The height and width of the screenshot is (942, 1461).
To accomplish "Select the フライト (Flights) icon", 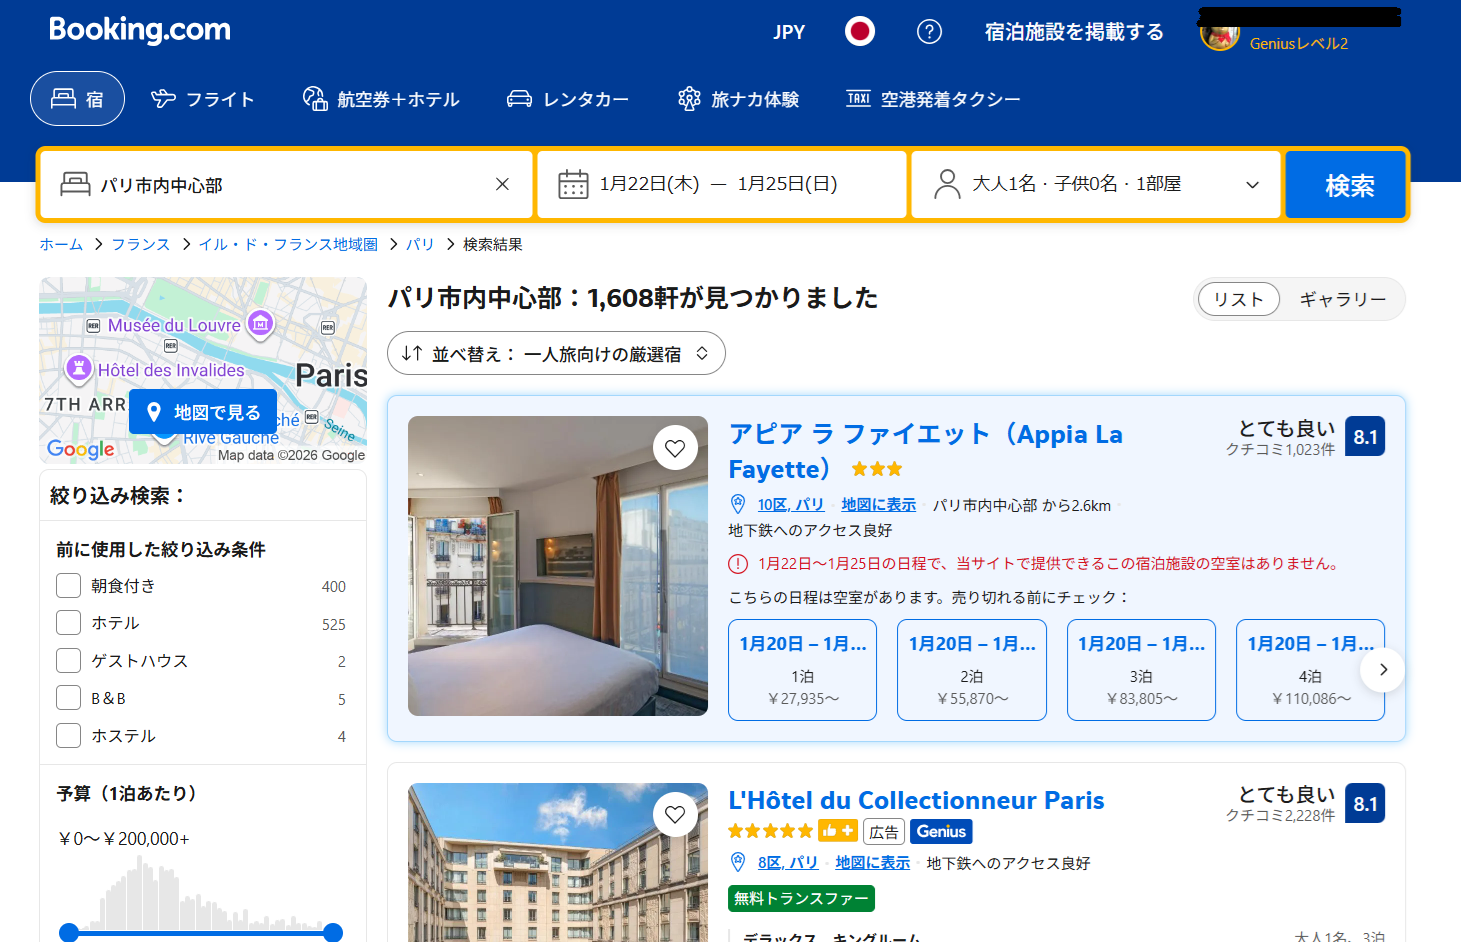I will click(x=161, y=98).
